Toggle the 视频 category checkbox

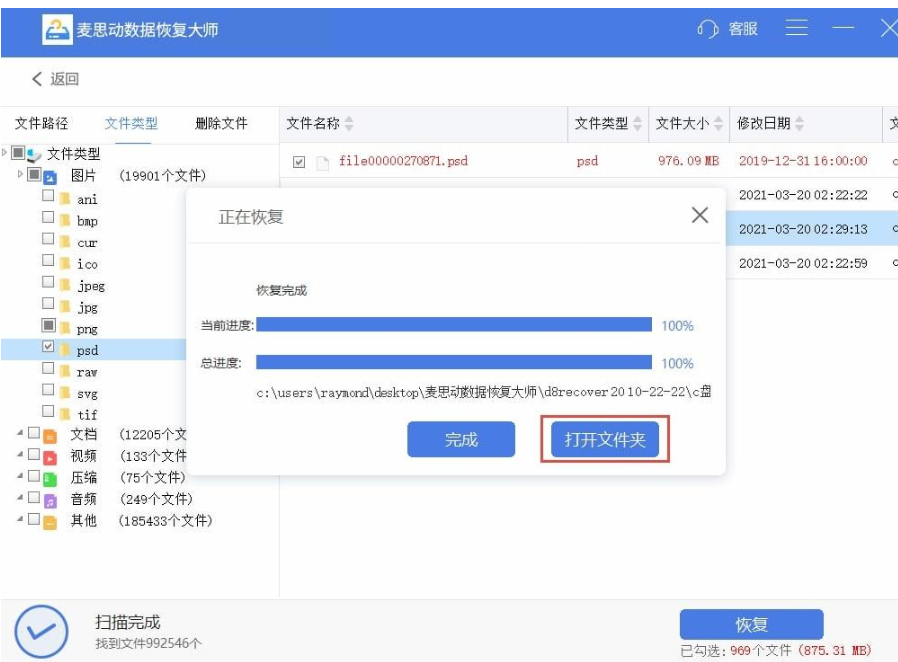[34, 454]
